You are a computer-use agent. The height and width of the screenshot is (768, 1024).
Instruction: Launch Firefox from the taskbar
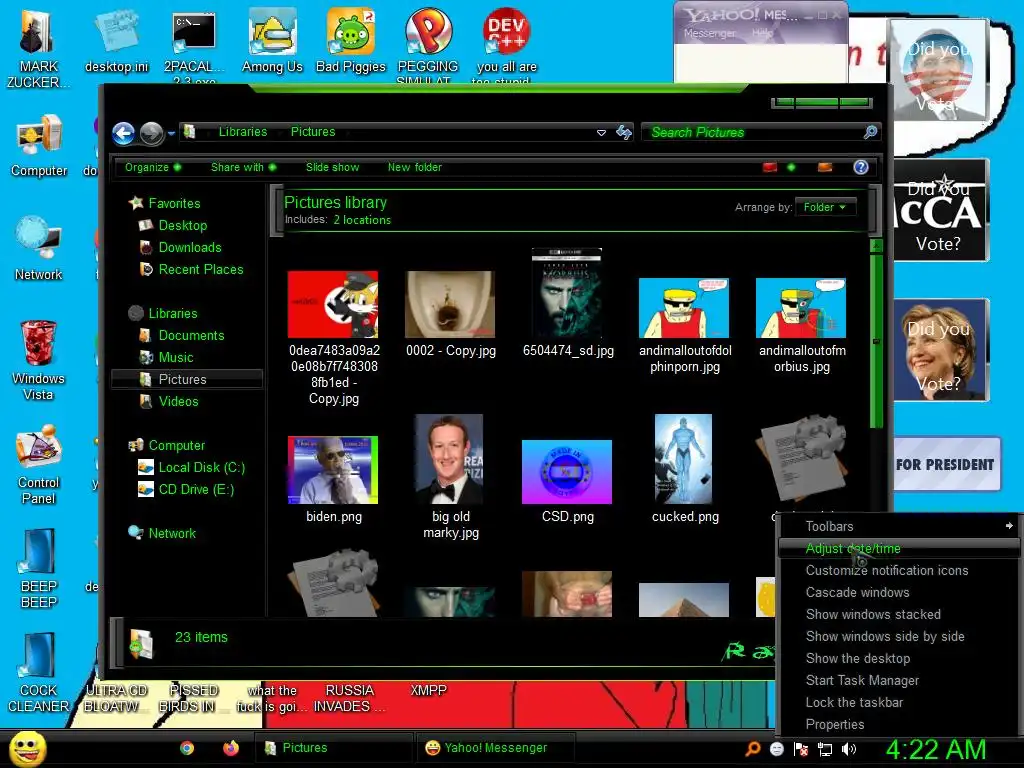(231, 748)
